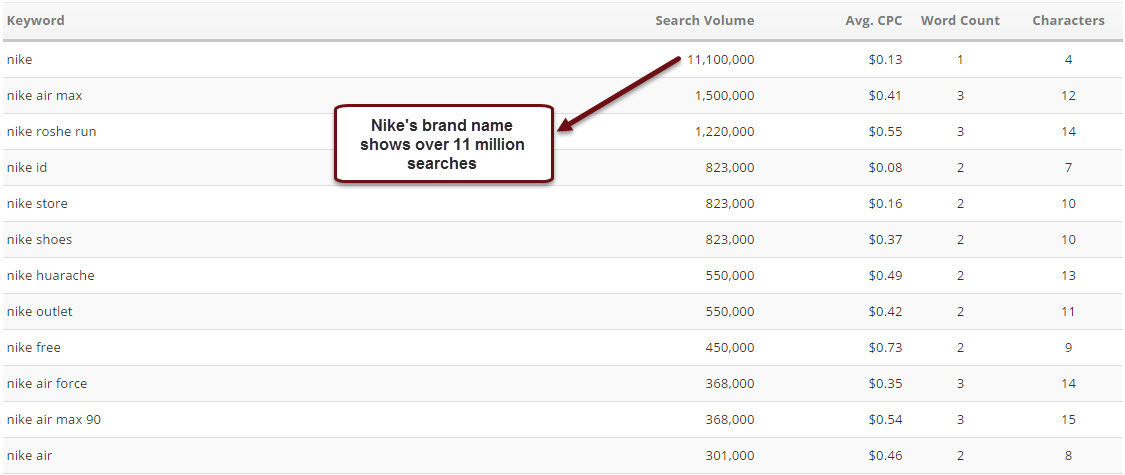The width and height of the screenshot is (1125, 475).
Task: Open the 'nike air force' keyword
Action: tap(47, 384)
